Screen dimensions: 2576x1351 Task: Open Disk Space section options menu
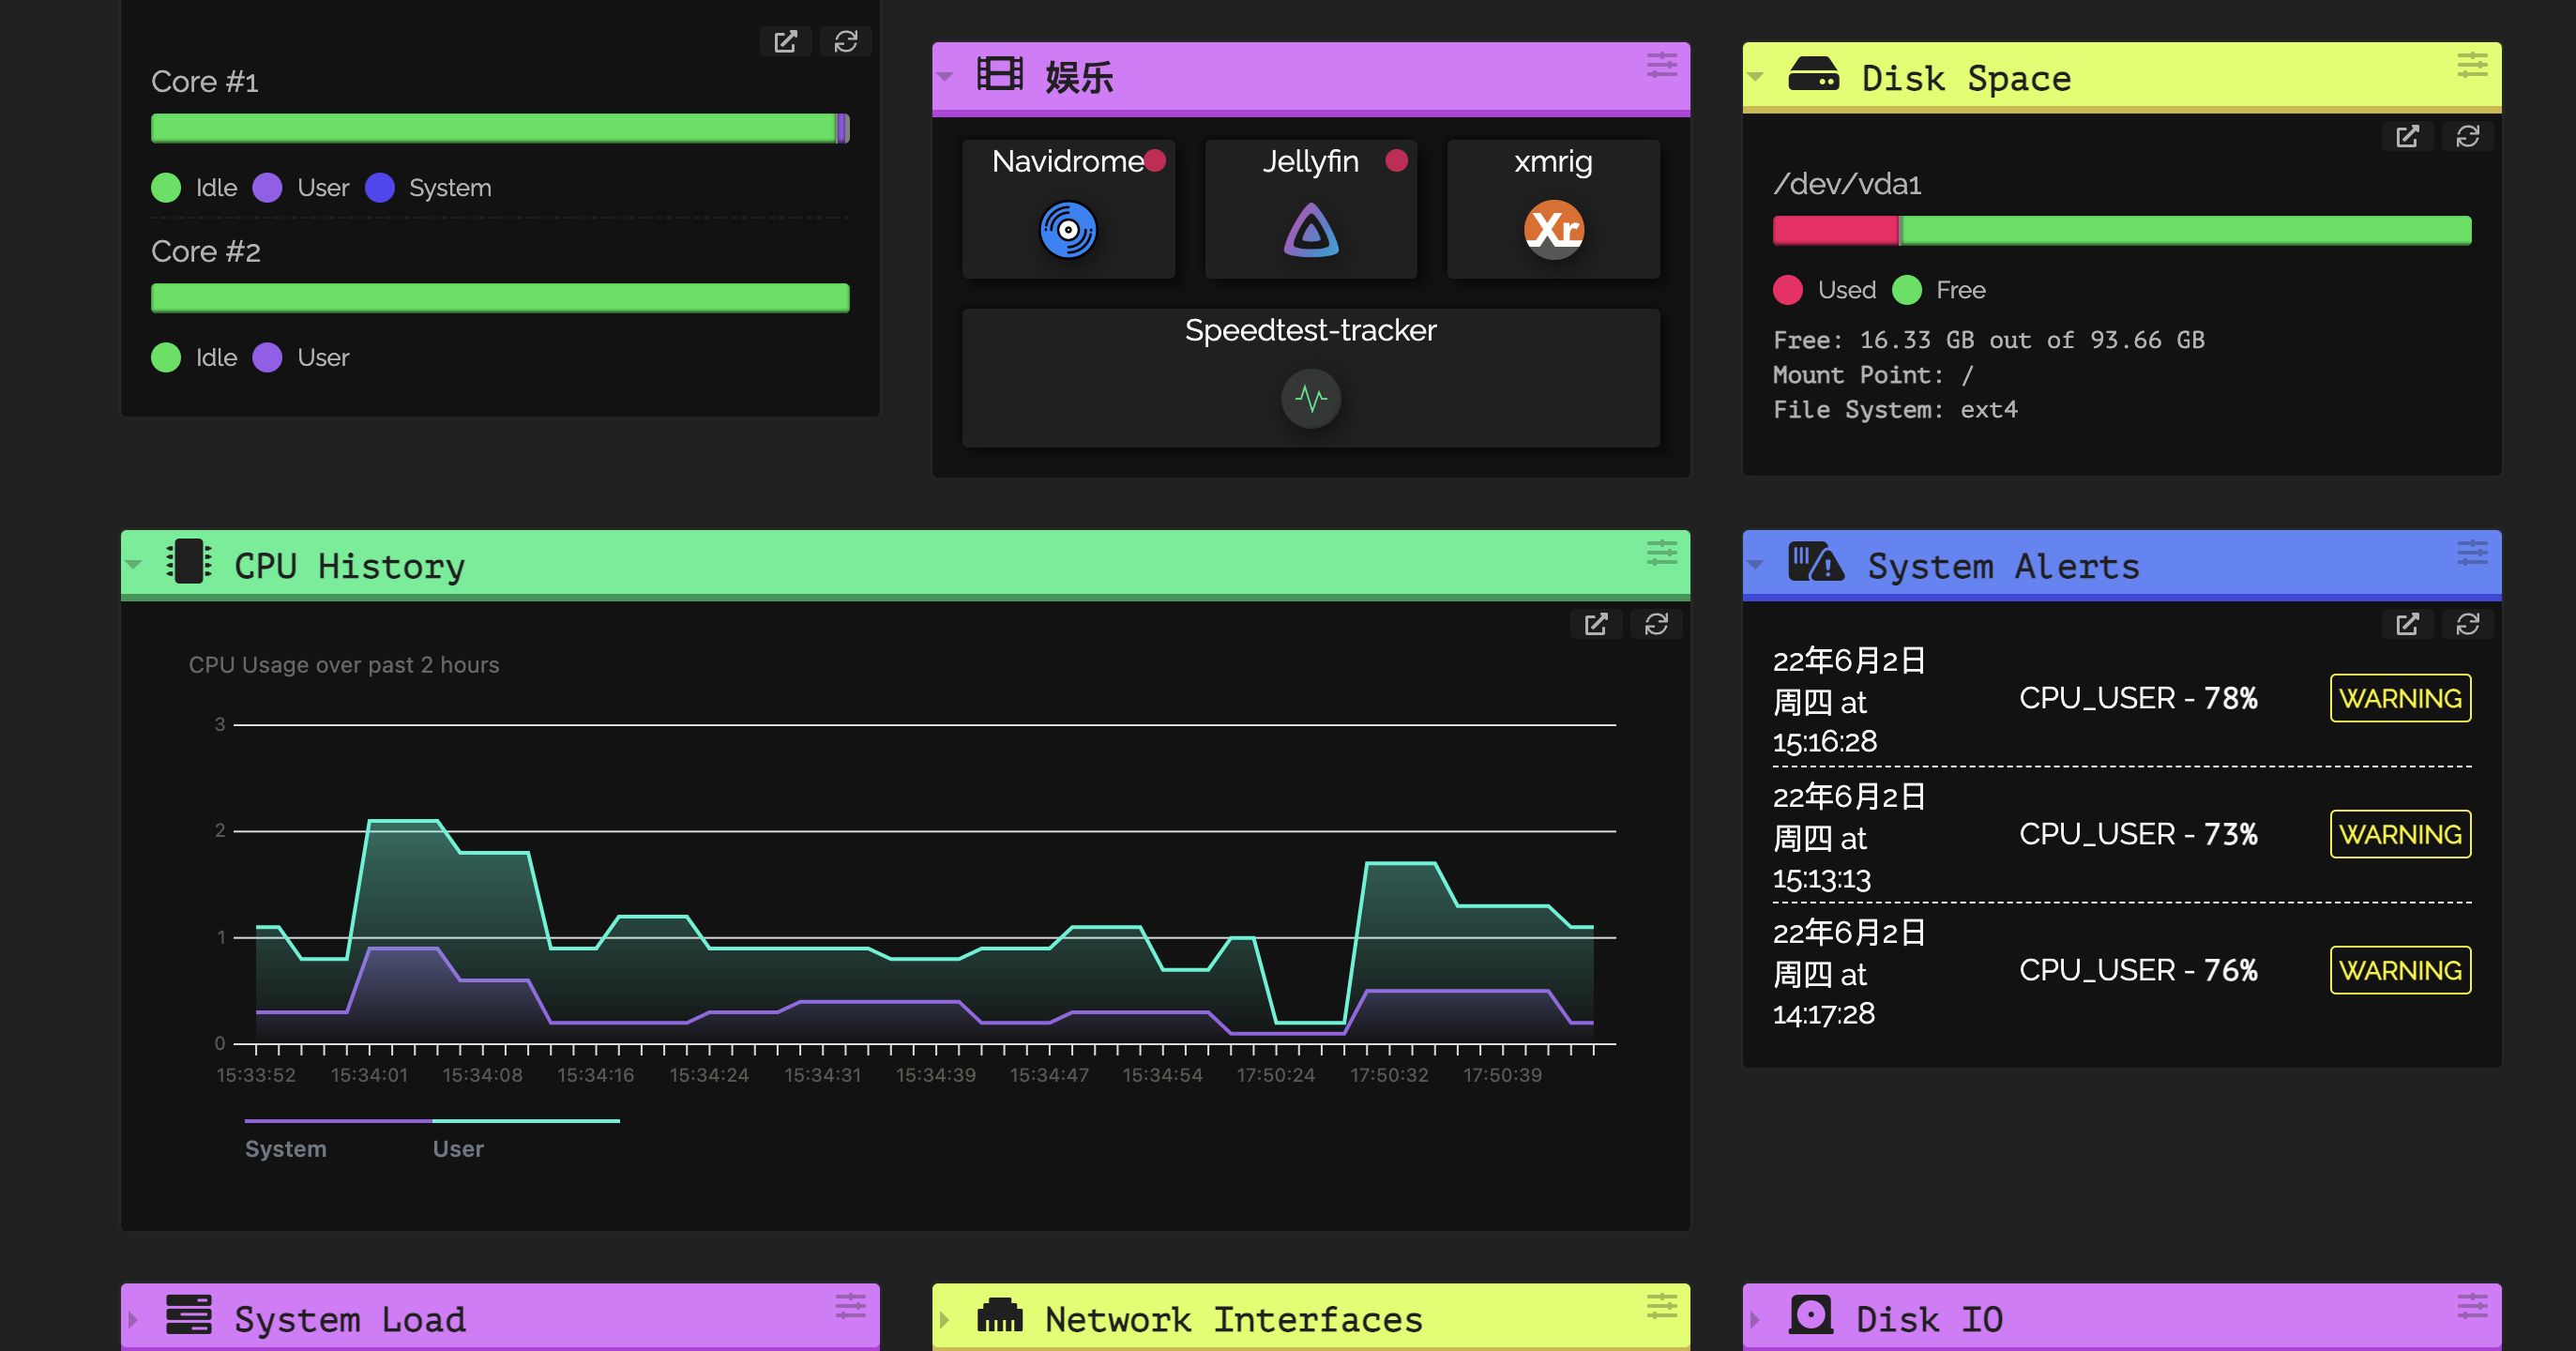point(2472,66)
